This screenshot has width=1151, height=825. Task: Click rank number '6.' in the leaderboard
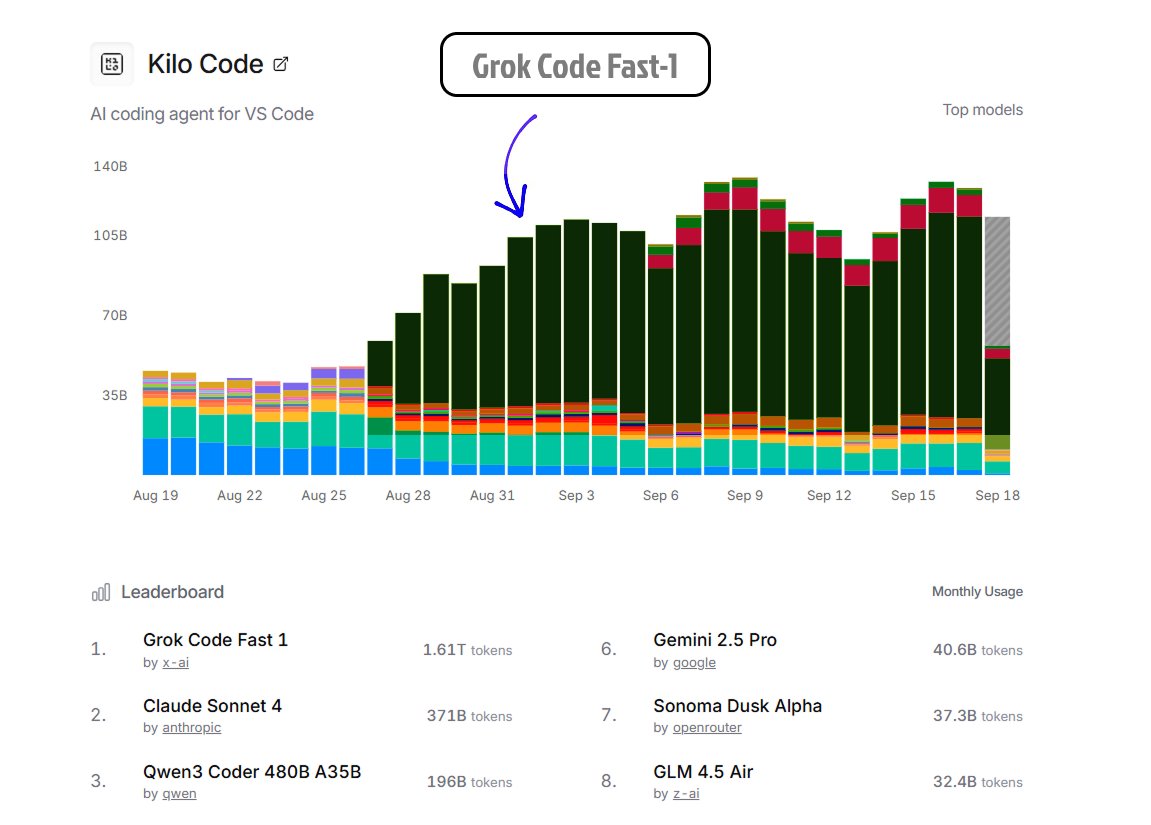[x=609, y=649]
